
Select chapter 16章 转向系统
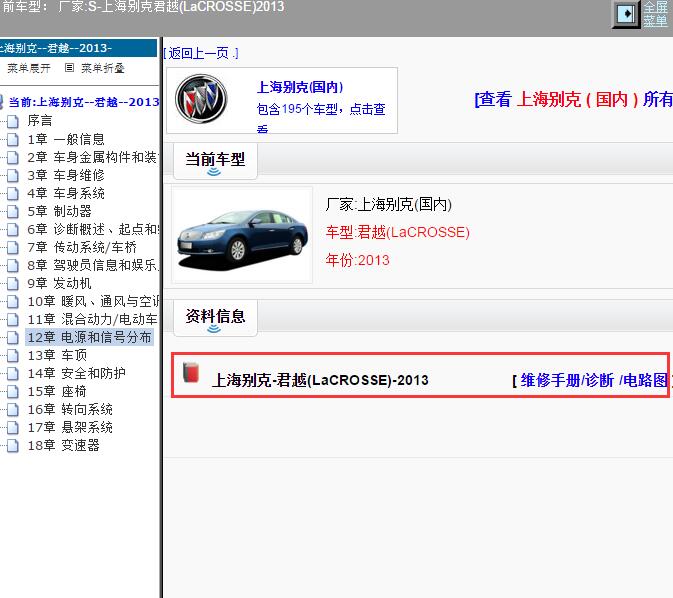click(70, 410)
